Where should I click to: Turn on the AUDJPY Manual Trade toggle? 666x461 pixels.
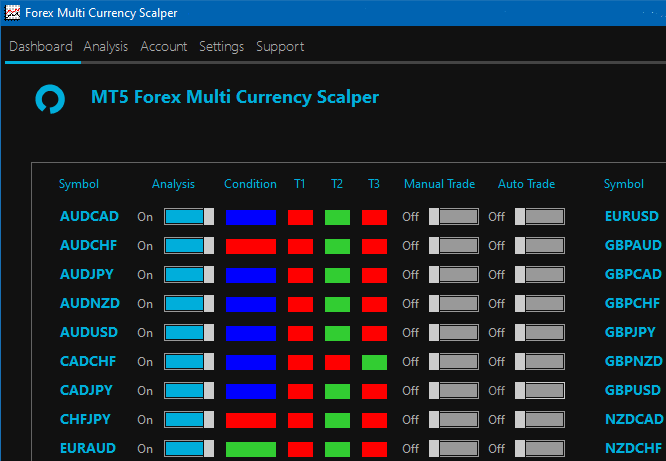click(x=454, y=274)
